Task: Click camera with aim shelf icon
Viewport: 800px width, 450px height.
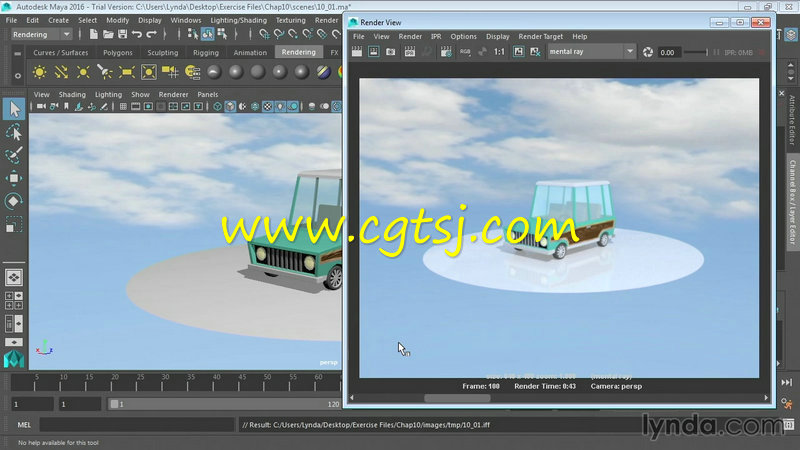Action: (170, 72)
